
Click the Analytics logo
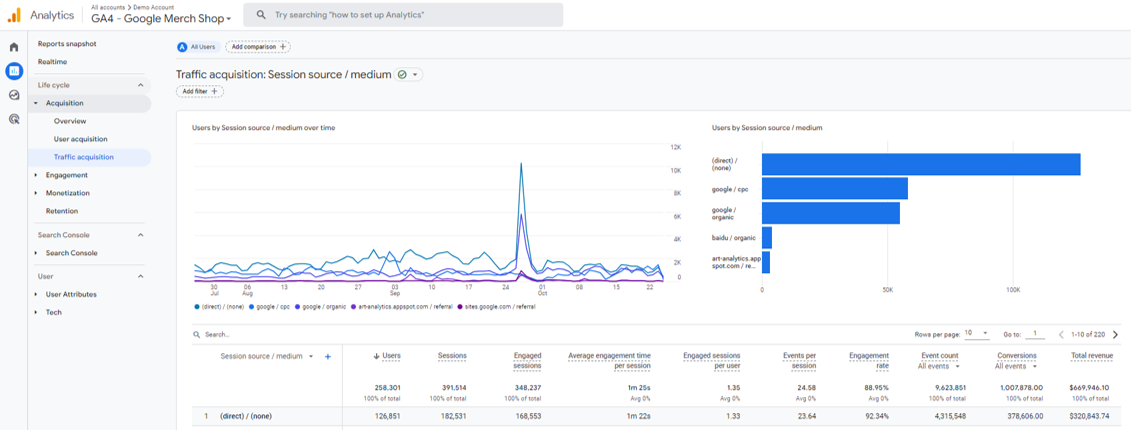(14, 14)
